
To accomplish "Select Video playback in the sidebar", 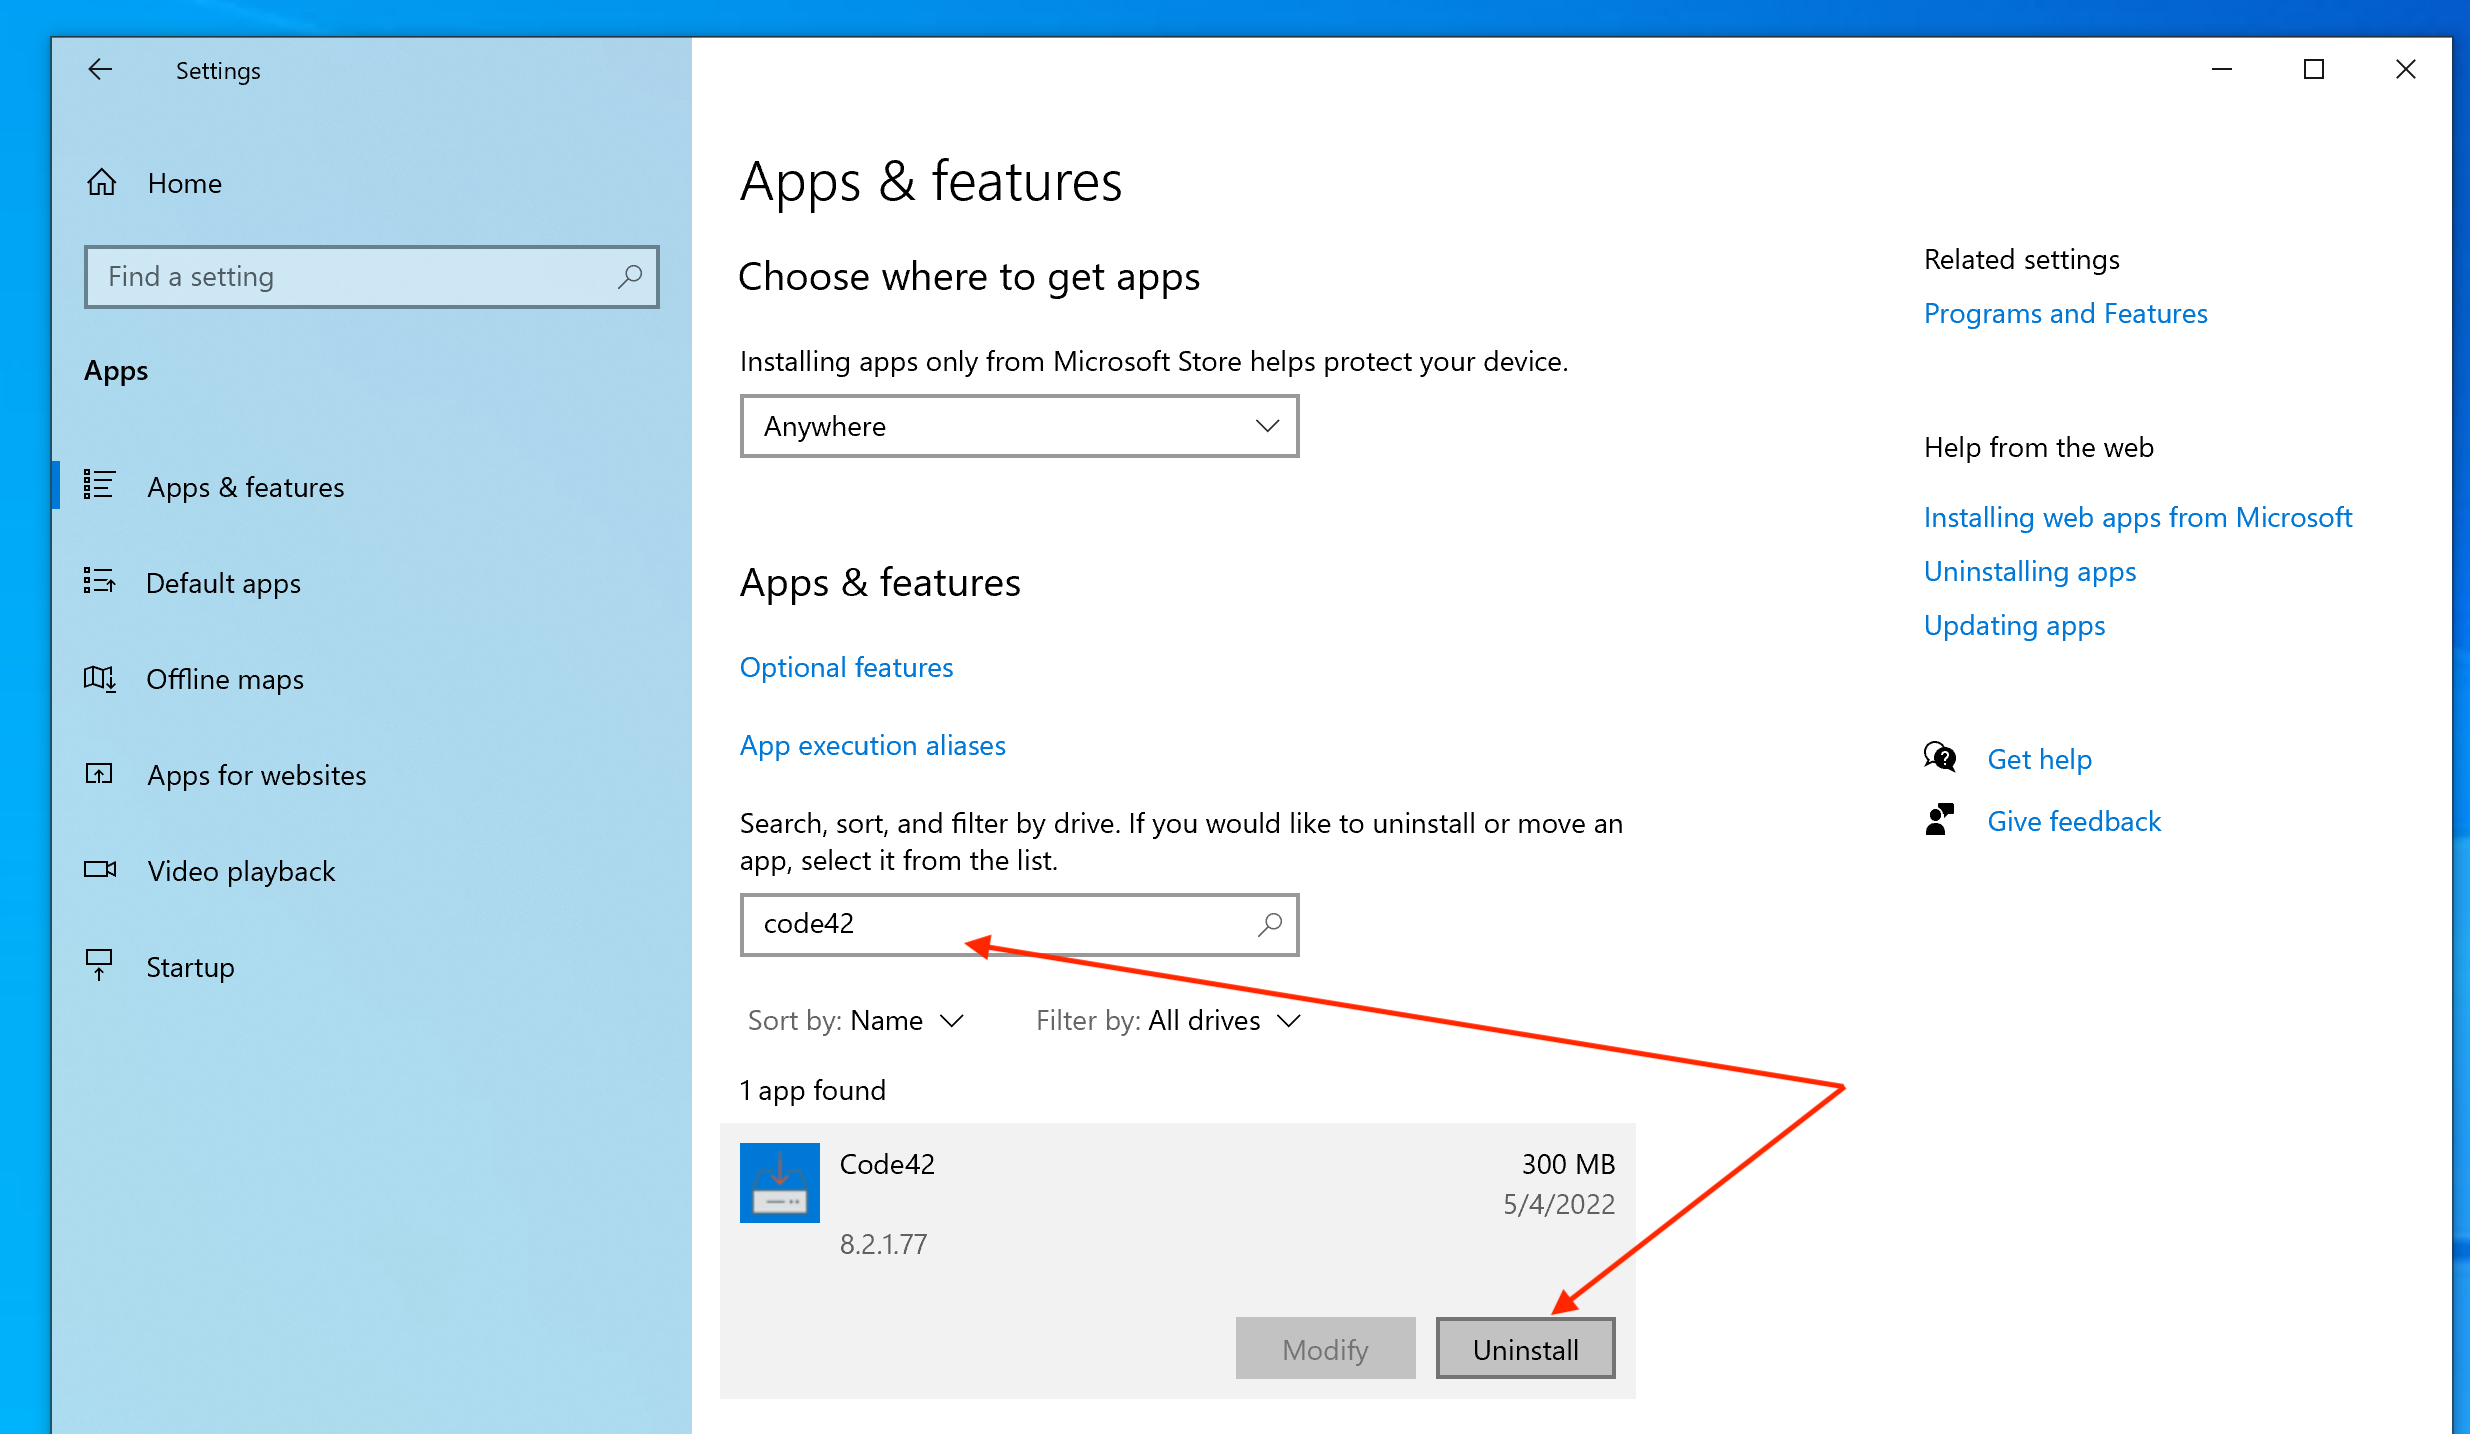I will click(x=241, y=871).
